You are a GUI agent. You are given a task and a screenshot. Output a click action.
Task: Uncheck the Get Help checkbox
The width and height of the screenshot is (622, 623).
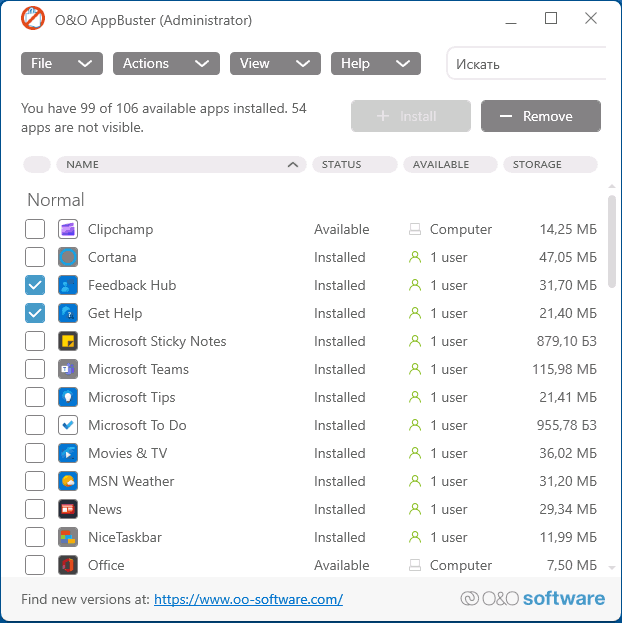[x=35, y=313]
